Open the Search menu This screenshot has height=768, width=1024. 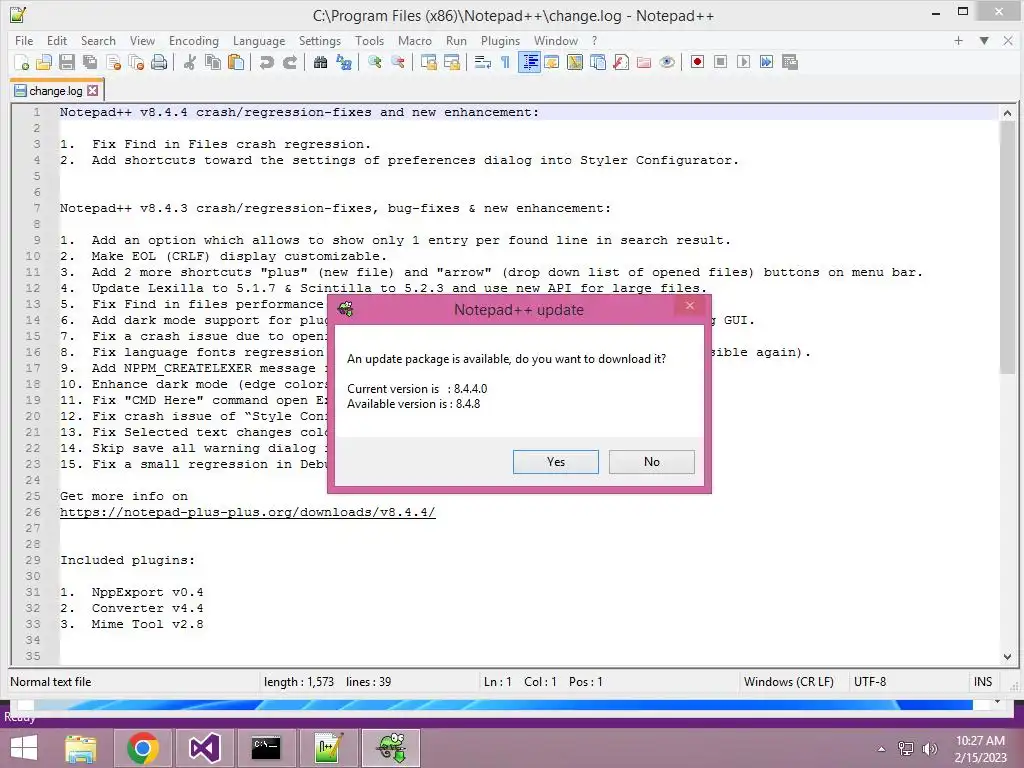coord(98,41)
